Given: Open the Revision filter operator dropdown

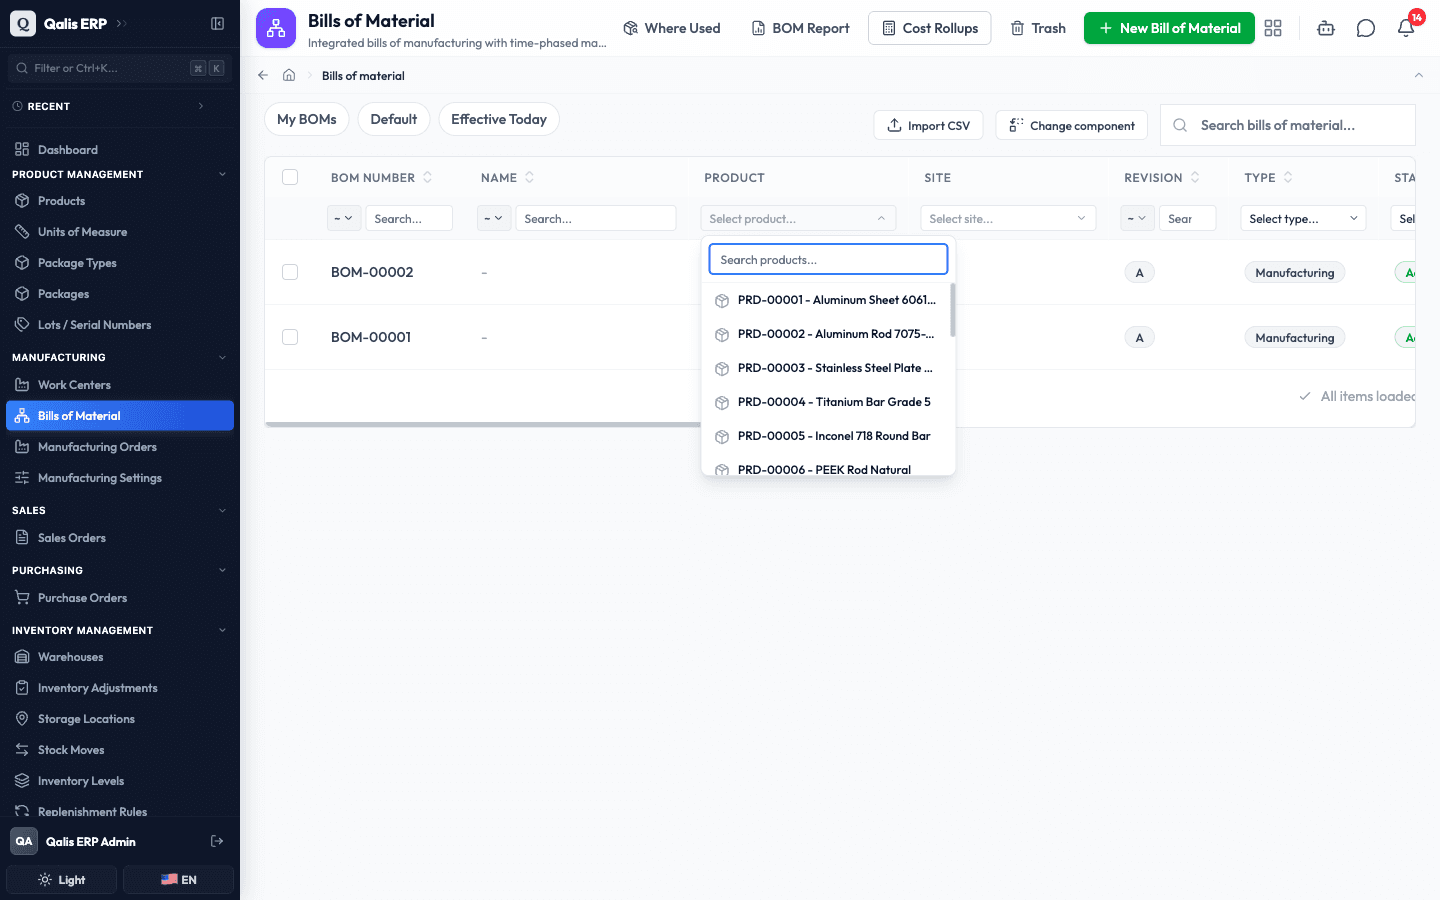Looking at the screenshot, I should point(1137,218).
